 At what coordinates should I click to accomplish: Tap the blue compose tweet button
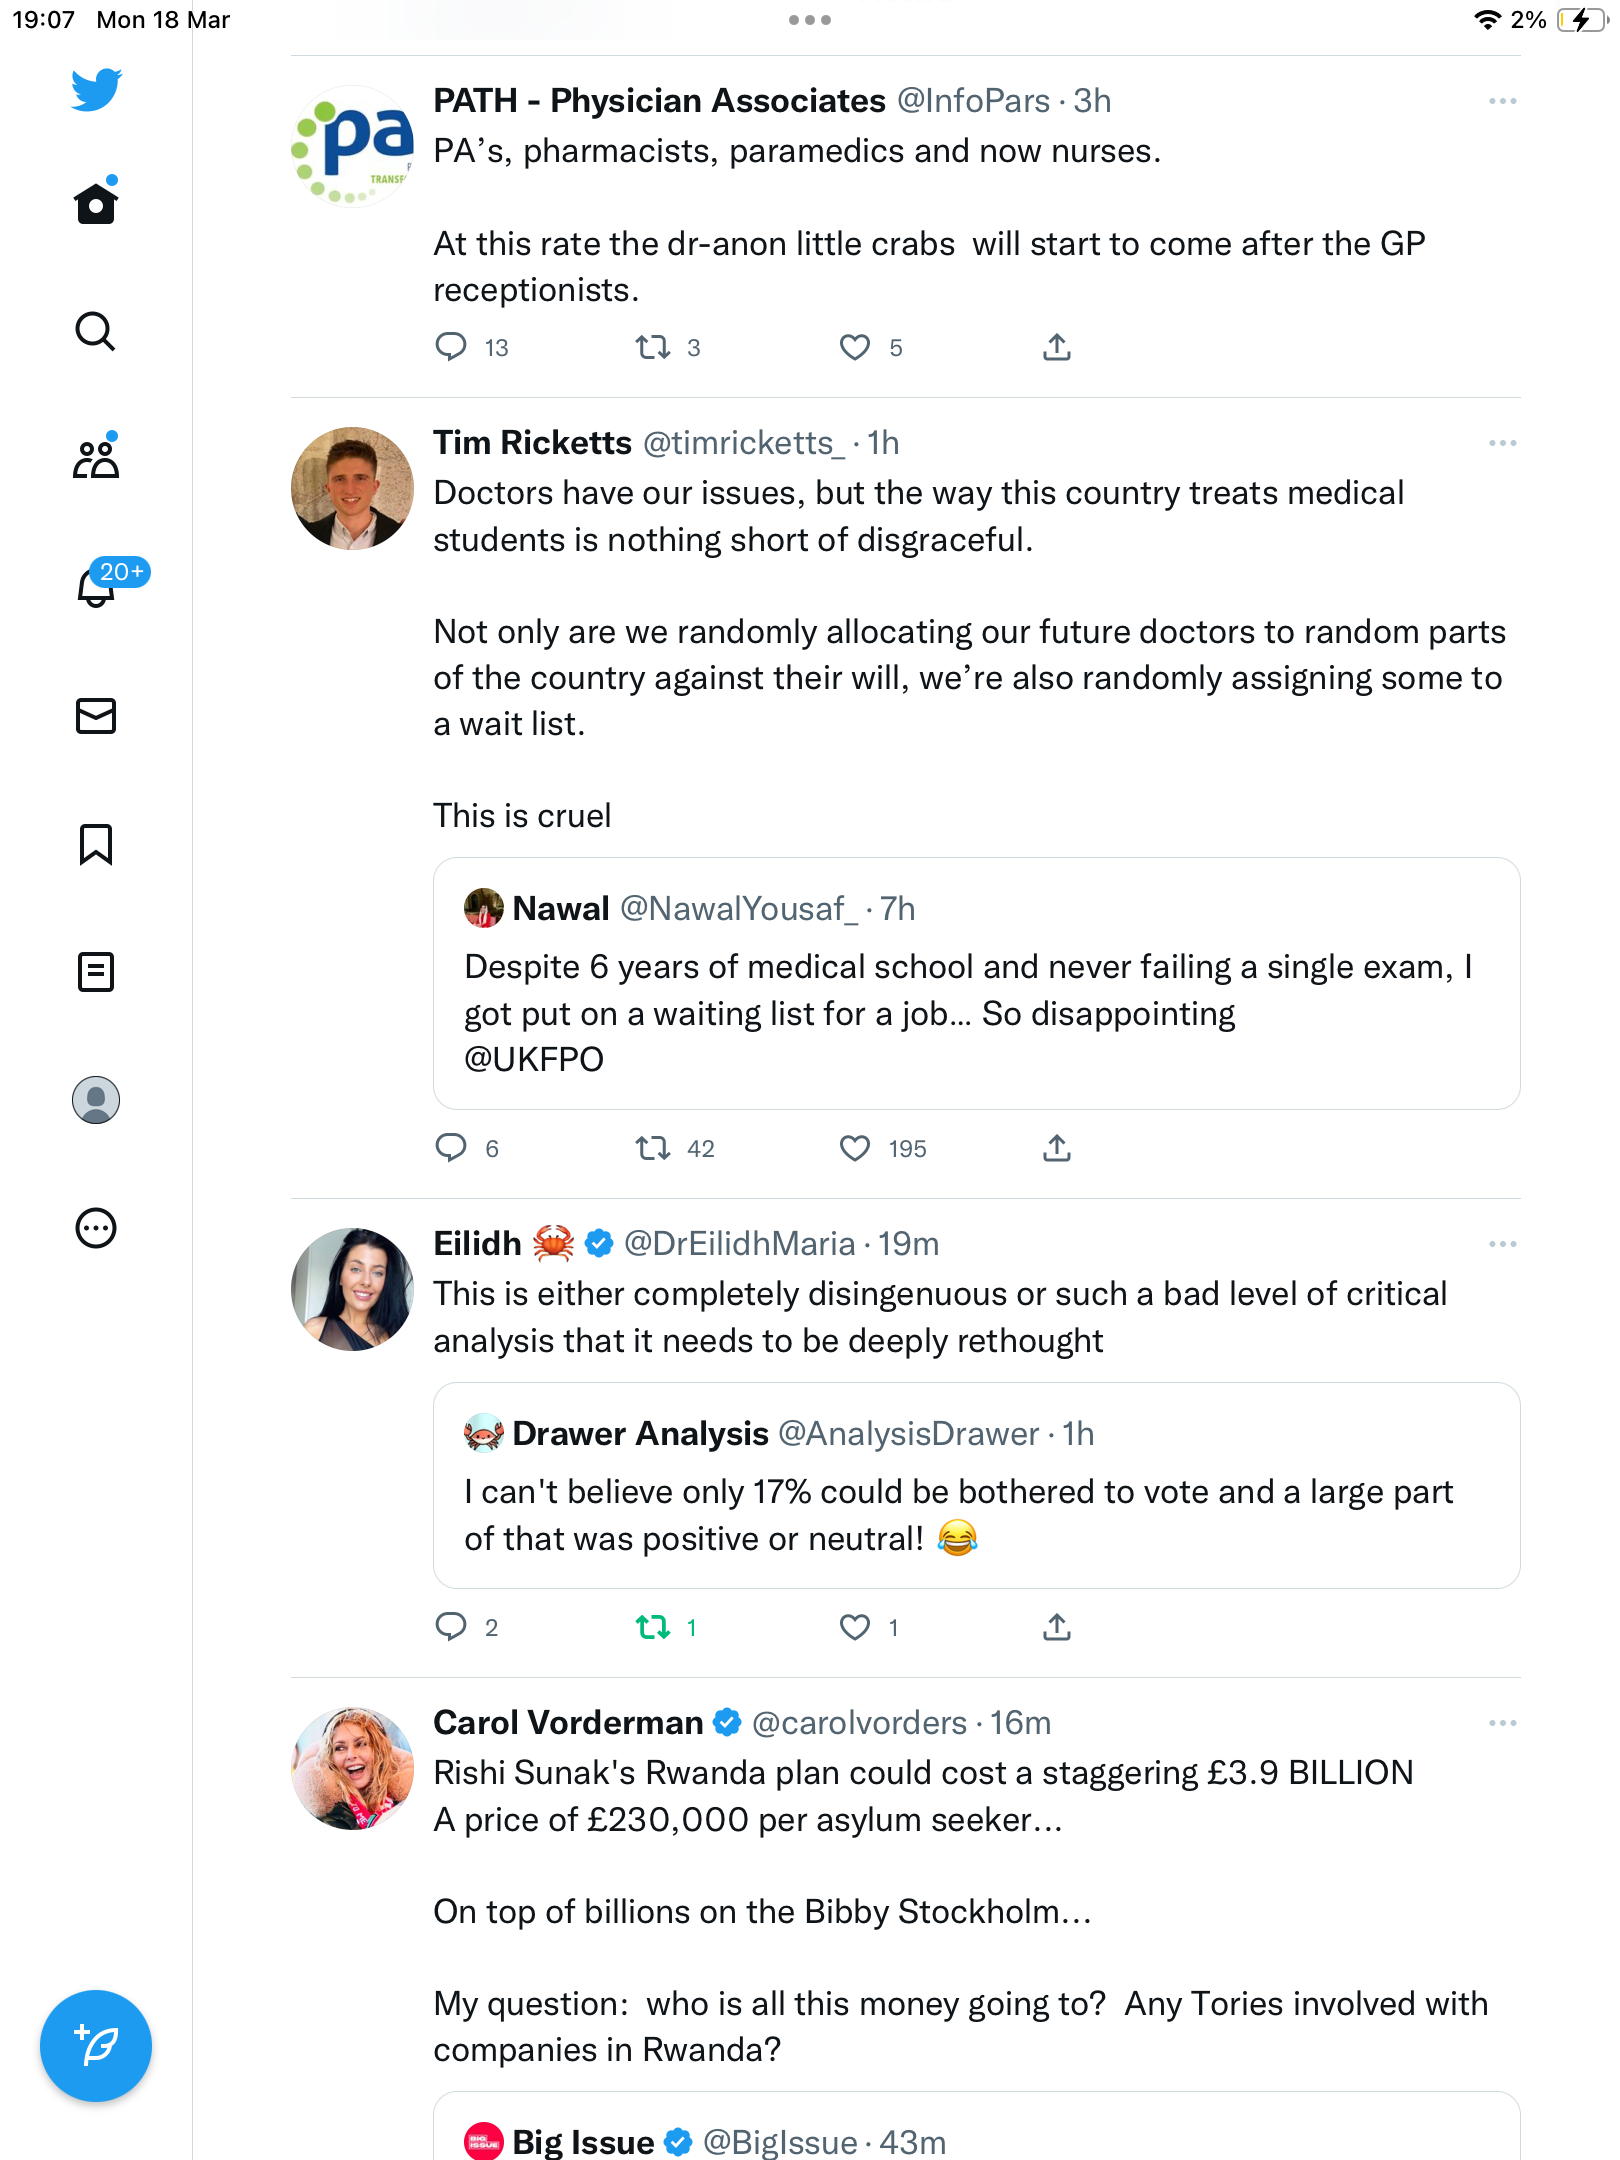(96, 2046)
